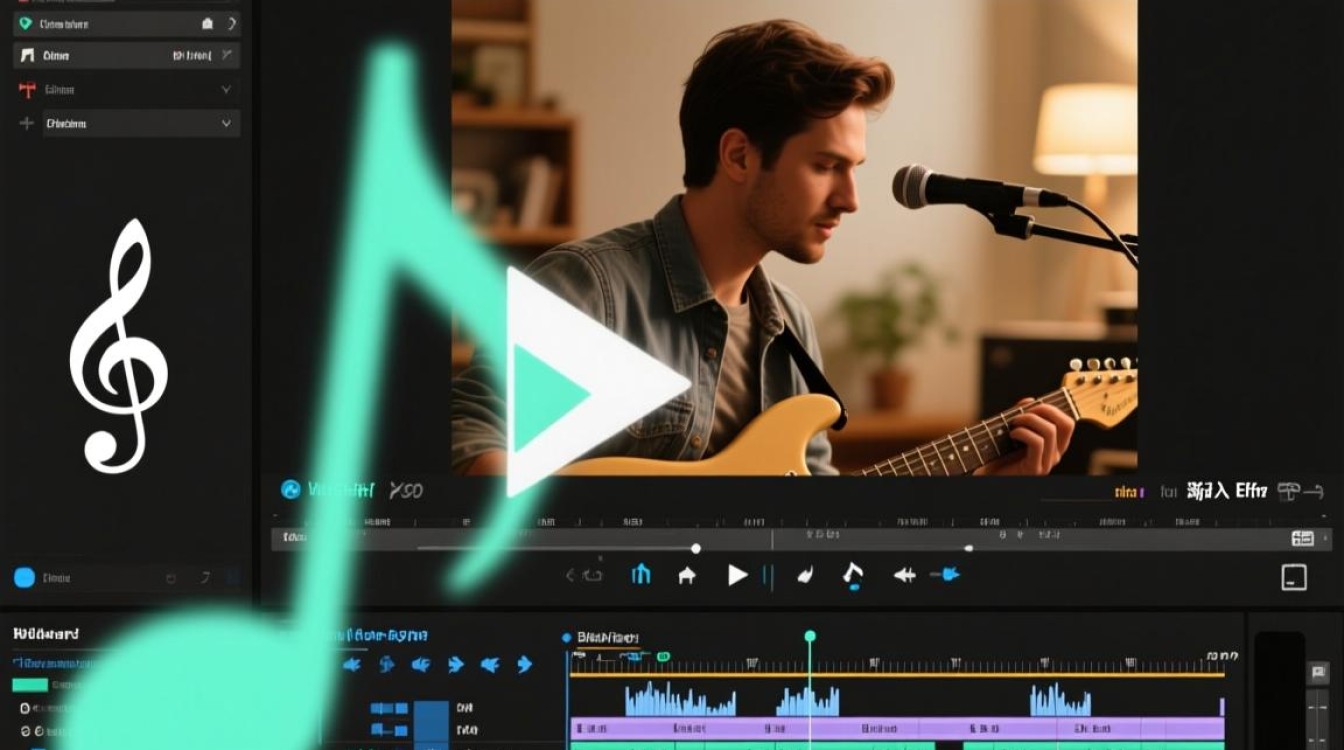The height and width of the screenshot is (750, 1344).
Task: Expand the arrow on the green gem row
Action: coord(231,23)
